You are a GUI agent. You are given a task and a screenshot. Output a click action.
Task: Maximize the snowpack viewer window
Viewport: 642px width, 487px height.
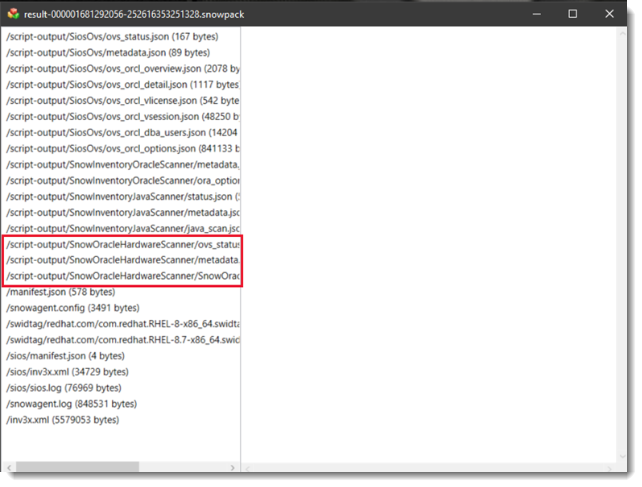[x=573, y=14]
